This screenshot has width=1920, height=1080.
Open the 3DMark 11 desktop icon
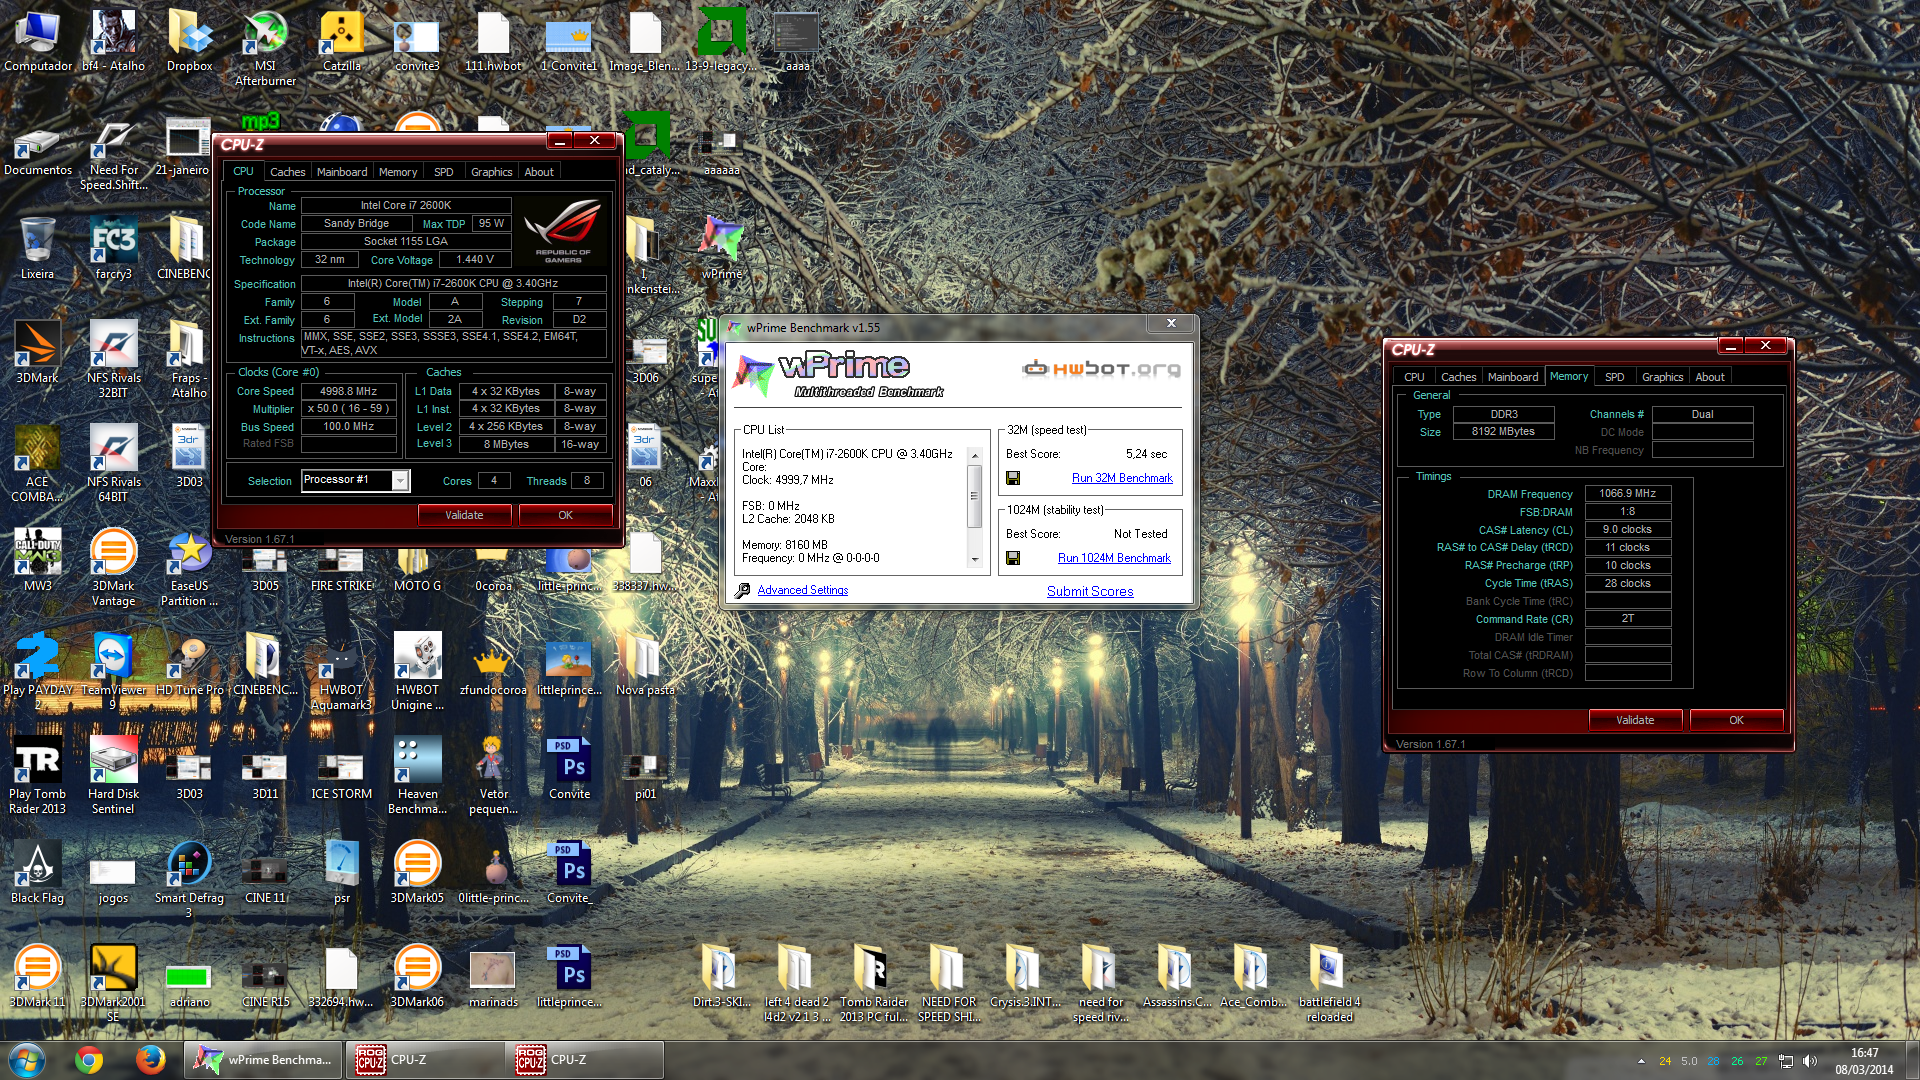click(37, 976)
